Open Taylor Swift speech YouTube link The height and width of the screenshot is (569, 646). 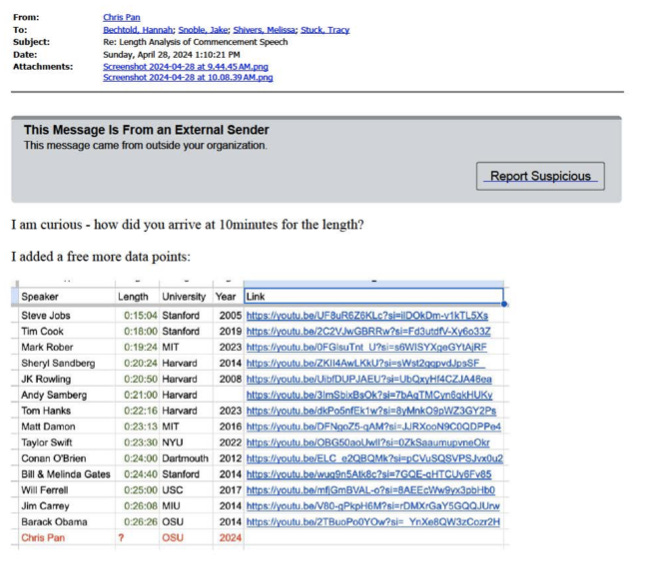368,443
